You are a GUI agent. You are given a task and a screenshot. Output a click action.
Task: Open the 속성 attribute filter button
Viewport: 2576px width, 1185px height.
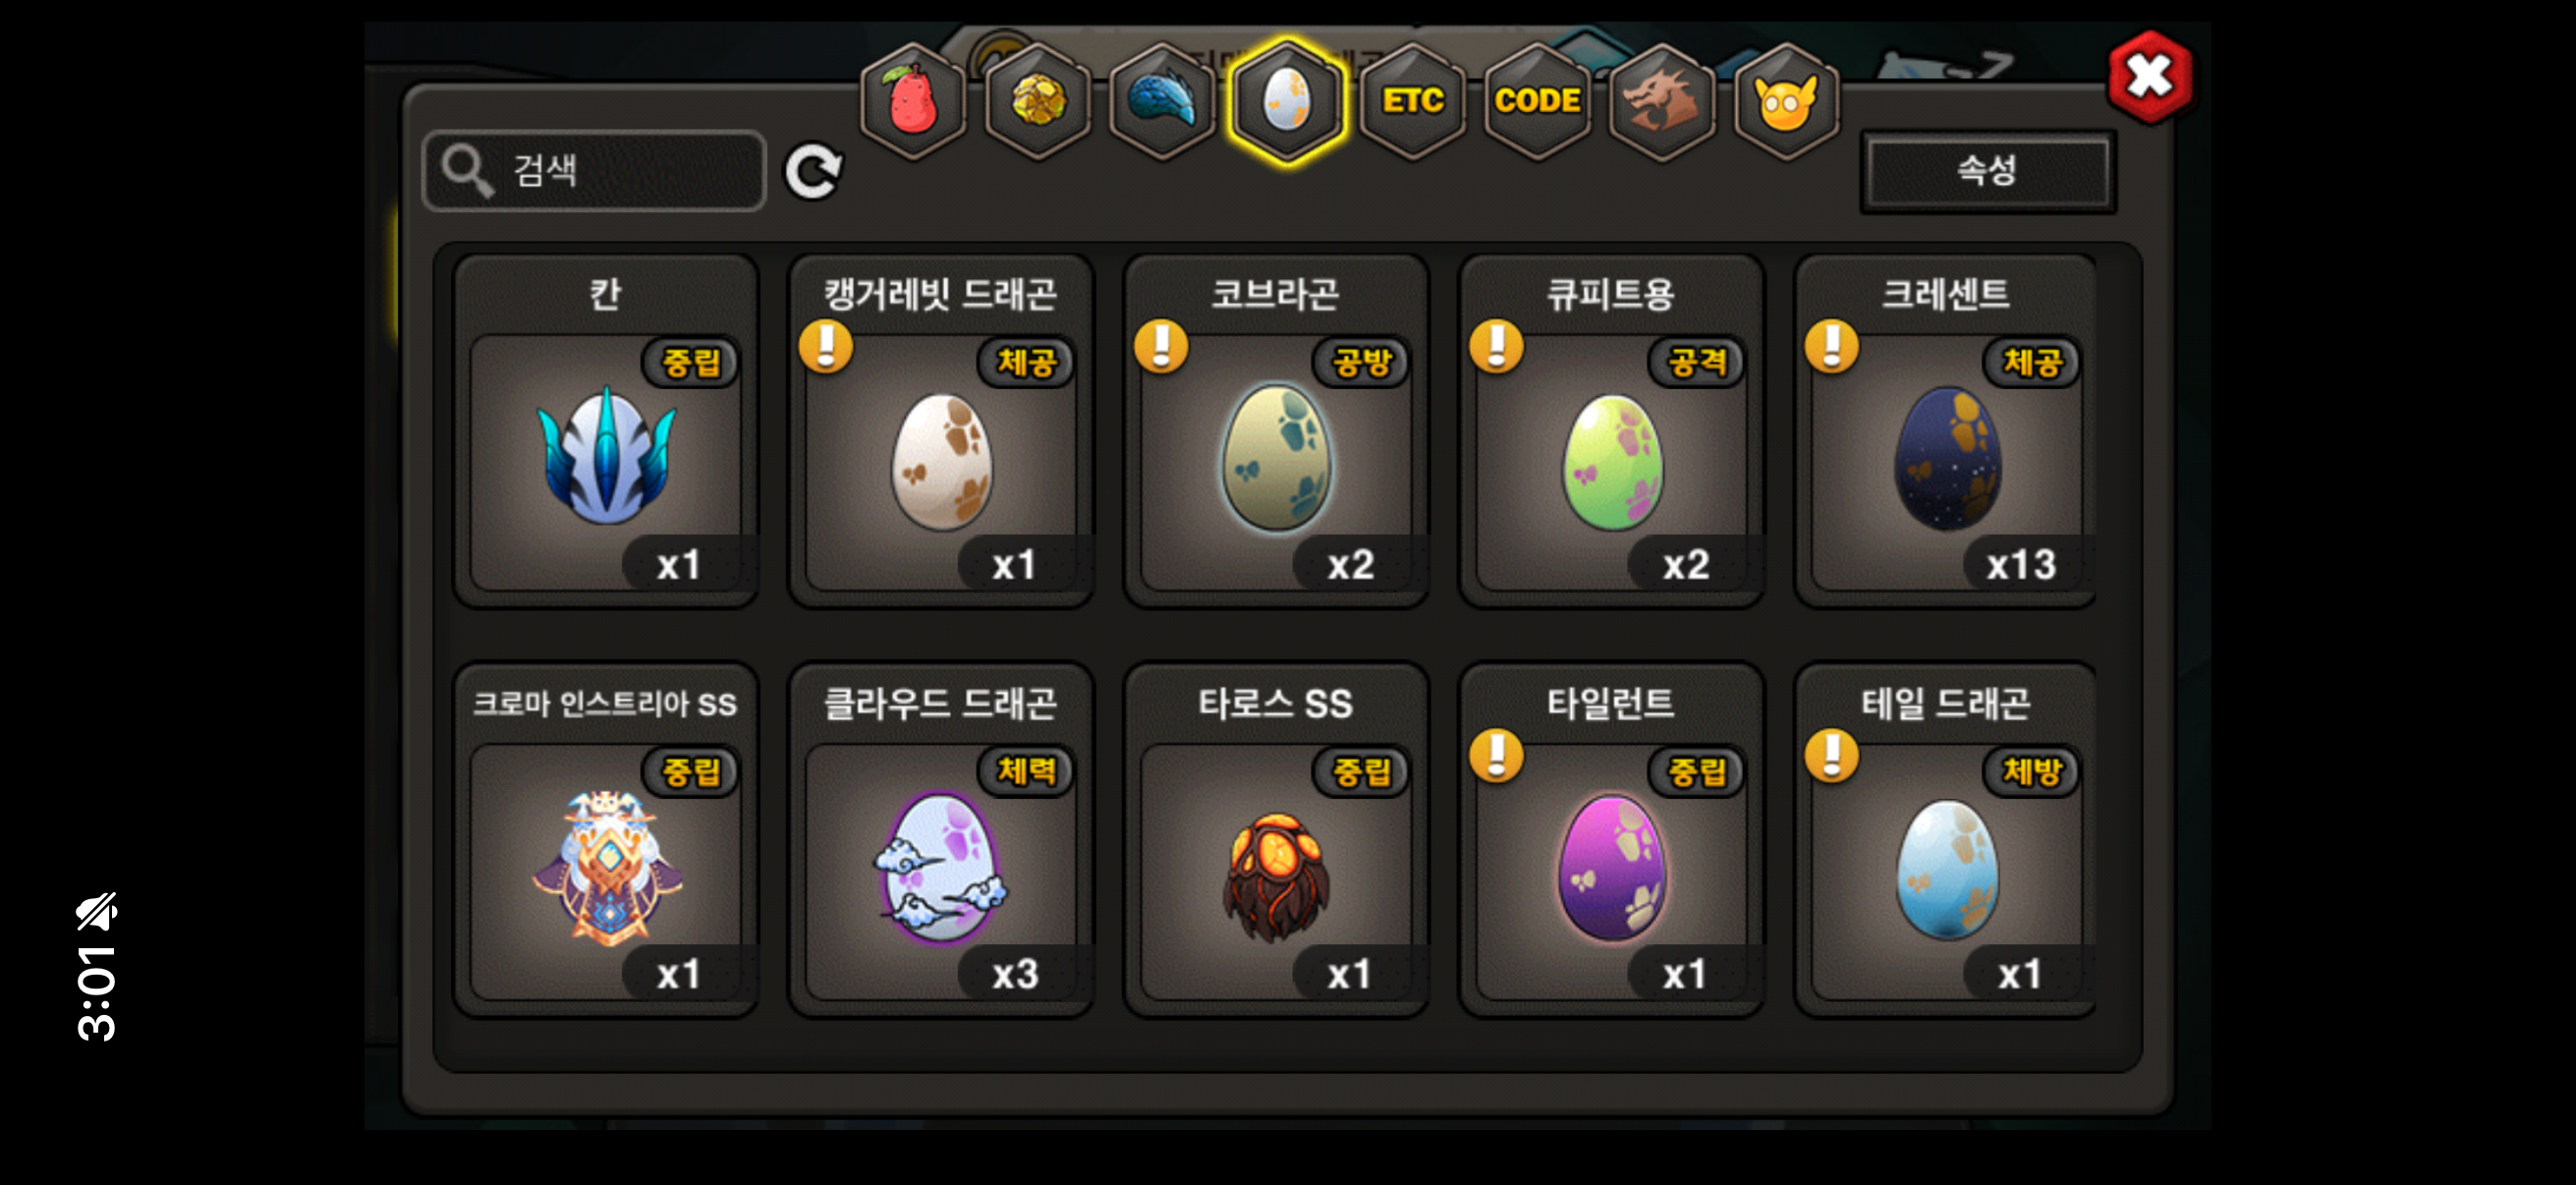[1987, 171]
